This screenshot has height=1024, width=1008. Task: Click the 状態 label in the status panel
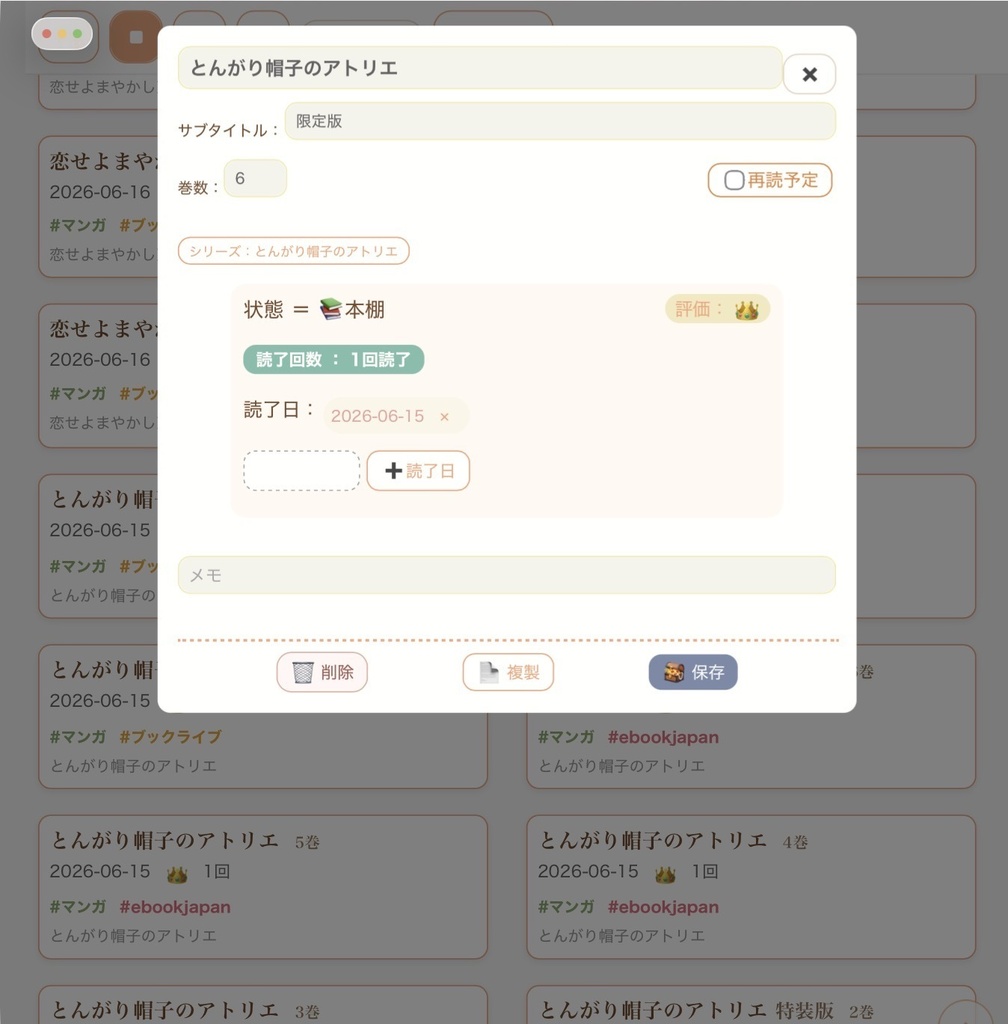coord(264,309)
